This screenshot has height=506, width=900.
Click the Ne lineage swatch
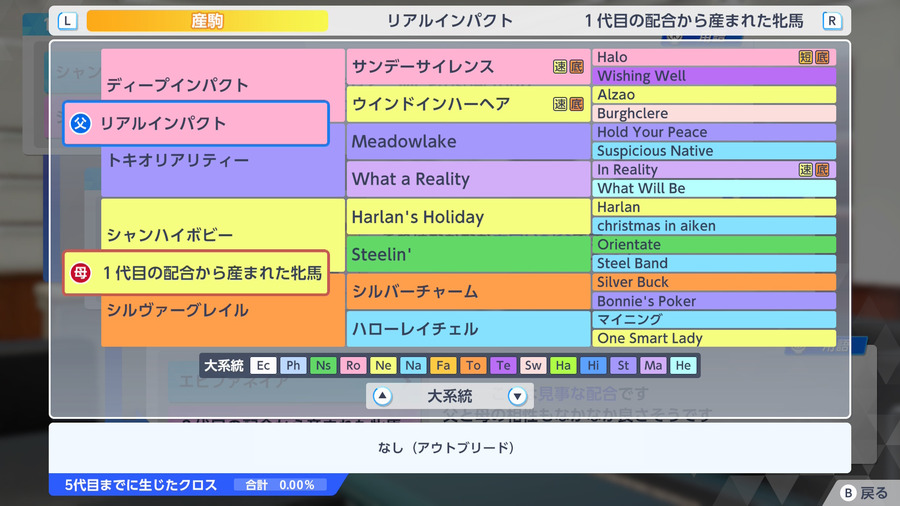383,365
